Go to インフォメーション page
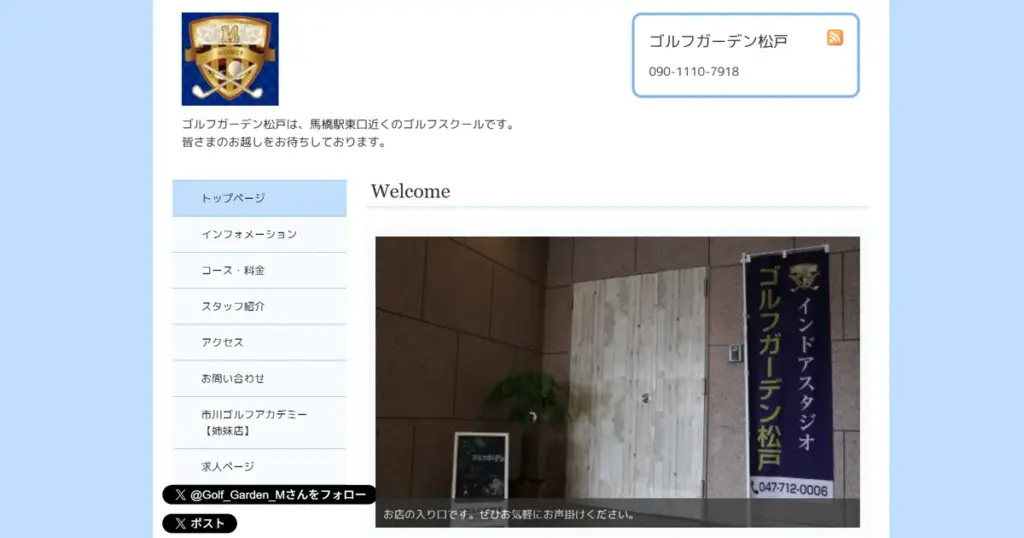Screen dimensions: 1024x538 point(259,234)
